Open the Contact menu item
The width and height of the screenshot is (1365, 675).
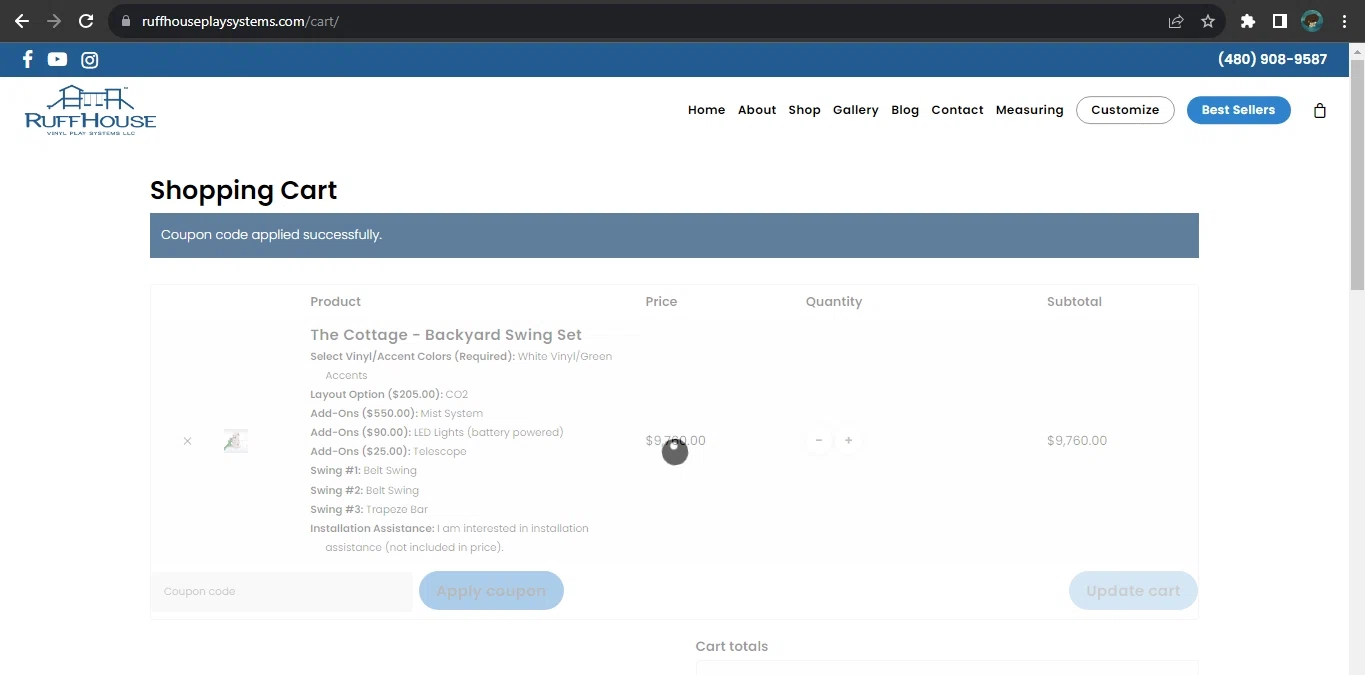point(957,110)
